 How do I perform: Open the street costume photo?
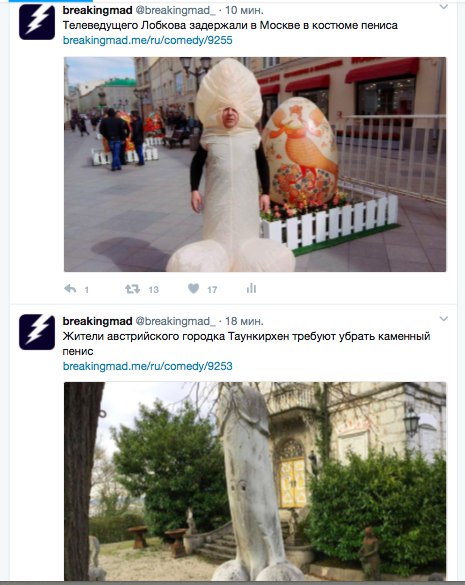(x=255, y=164)
